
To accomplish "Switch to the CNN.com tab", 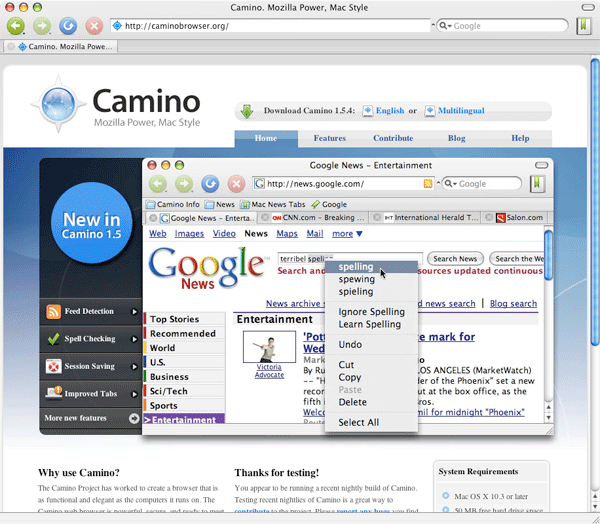I will point(314,218).
